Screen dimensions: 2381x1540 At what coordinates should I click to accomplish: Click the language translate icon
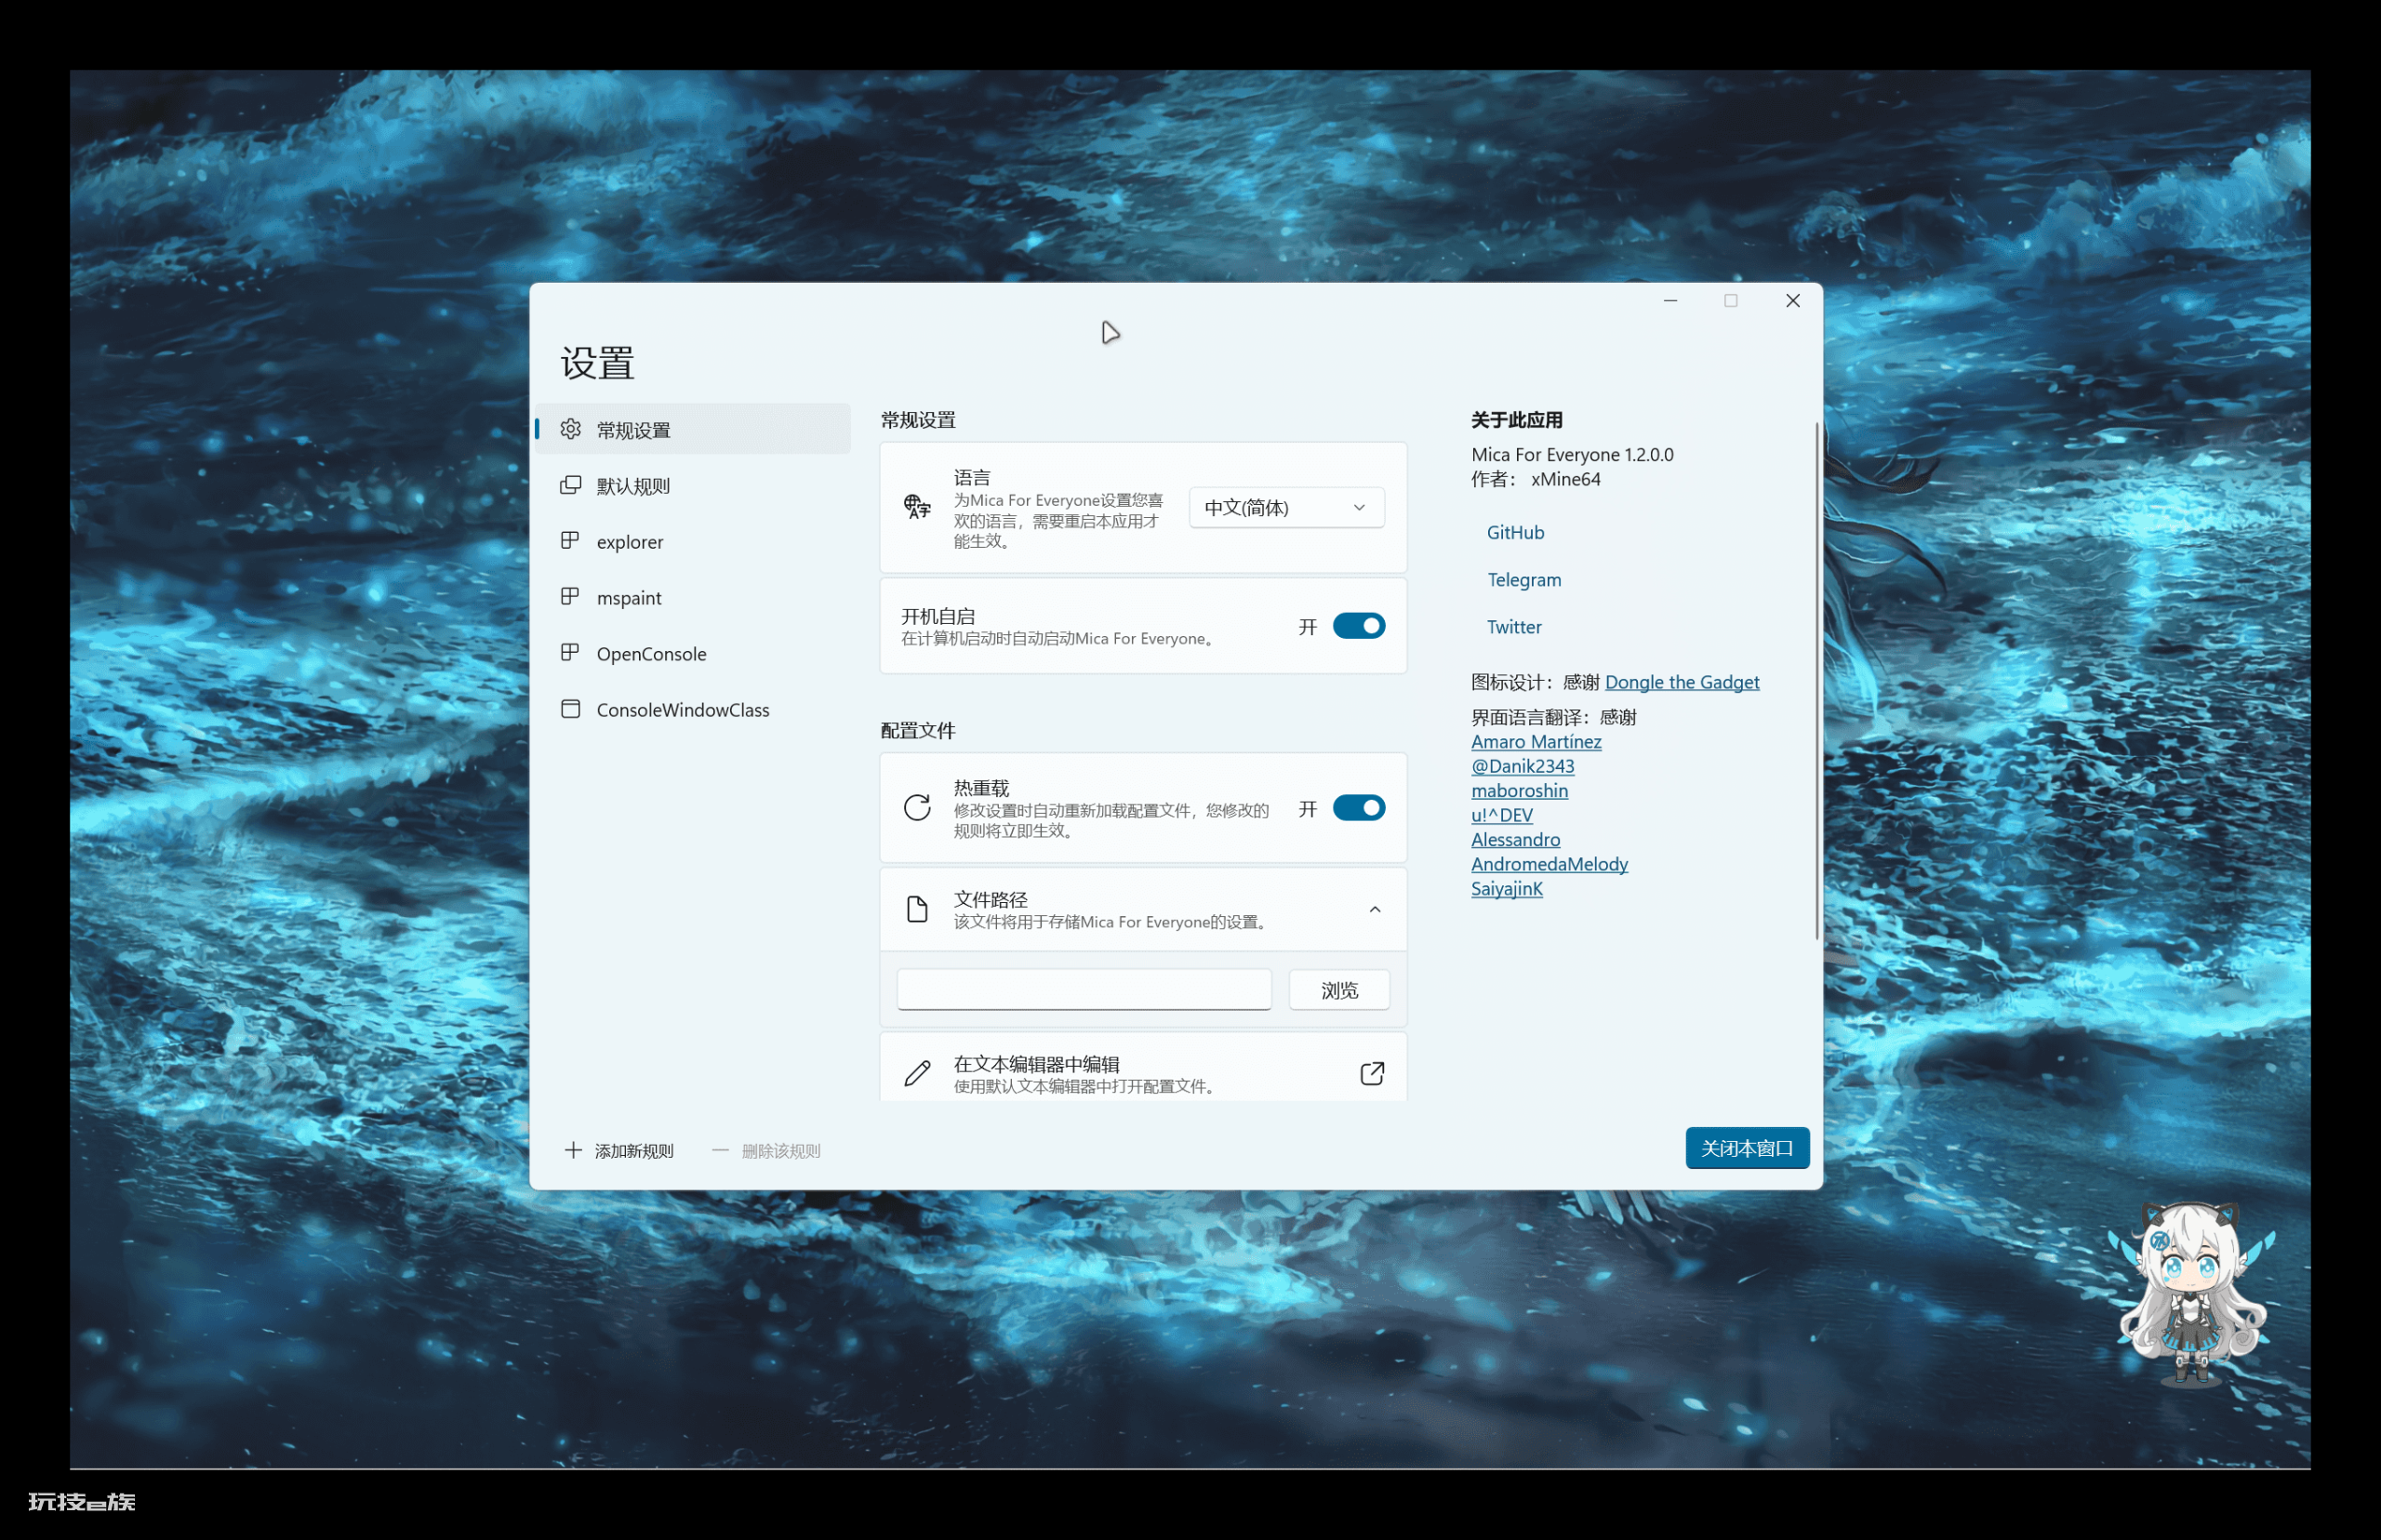tap(916, 507)
